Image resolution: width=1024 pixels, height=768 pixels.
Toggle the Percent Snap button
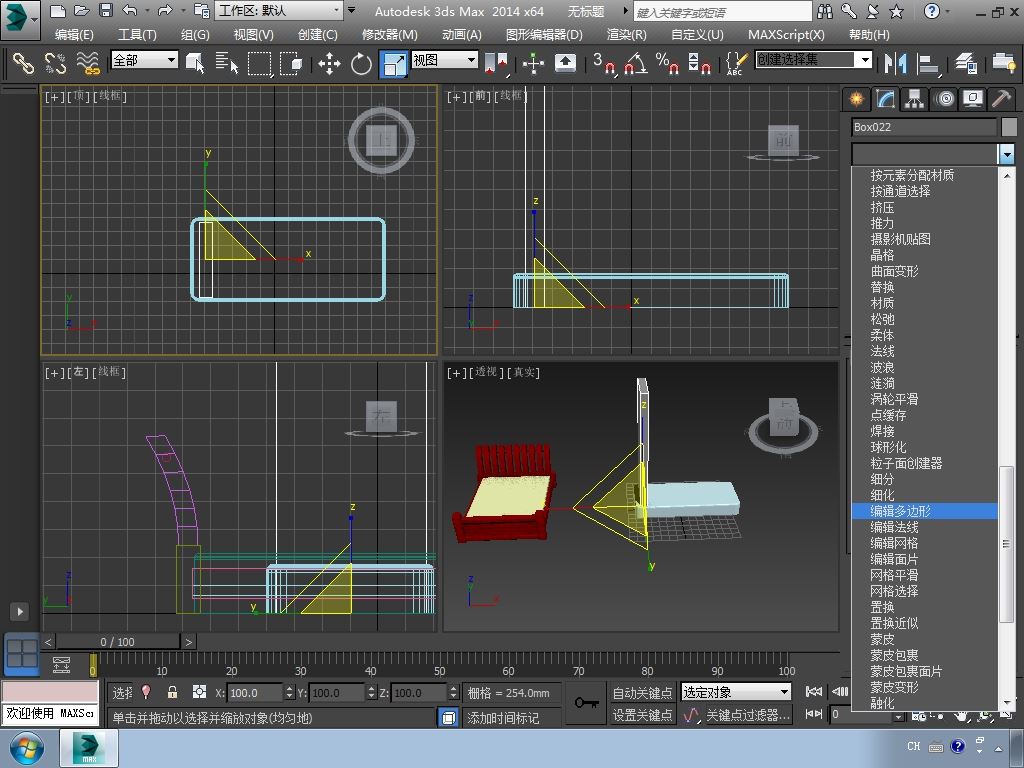[667, 63]
